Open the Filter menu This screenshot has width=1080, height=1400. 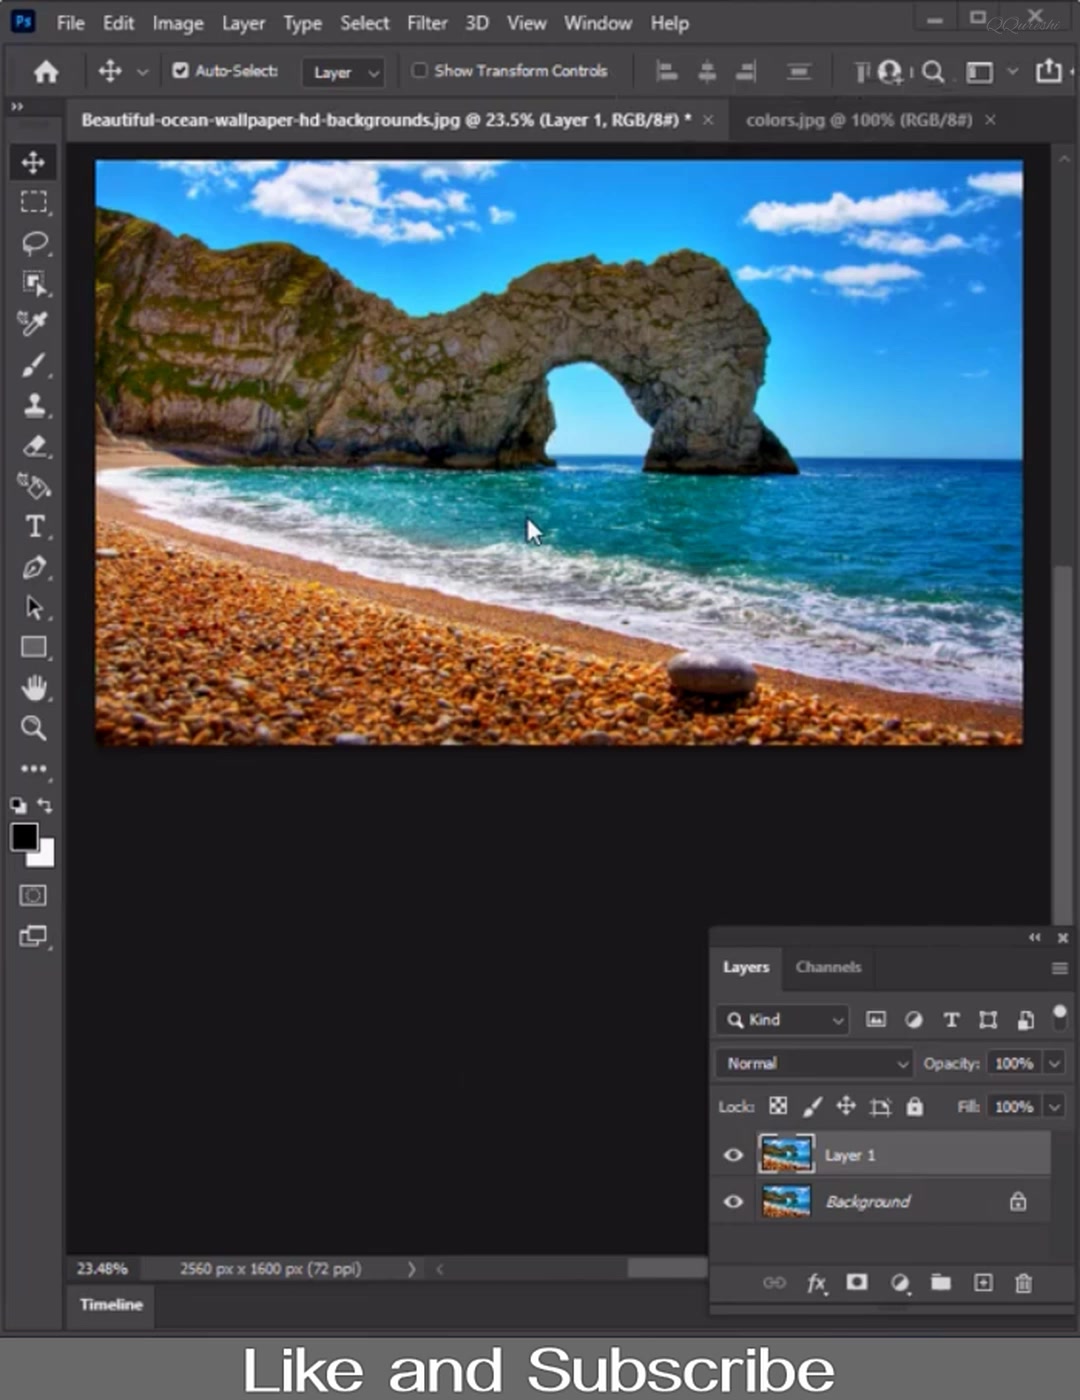[427, 23]
